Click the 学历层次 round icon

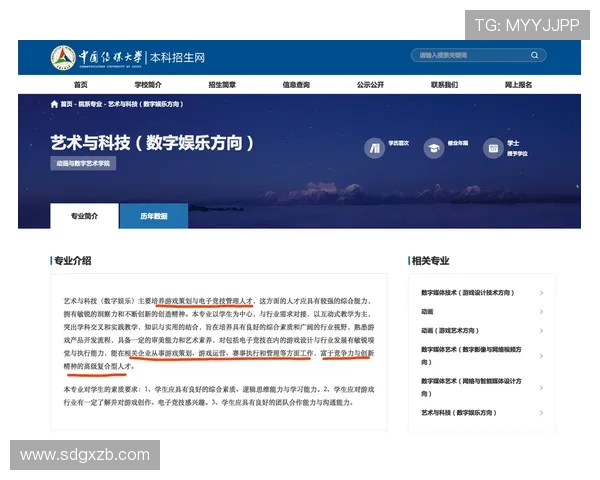(x=374, y=148)
